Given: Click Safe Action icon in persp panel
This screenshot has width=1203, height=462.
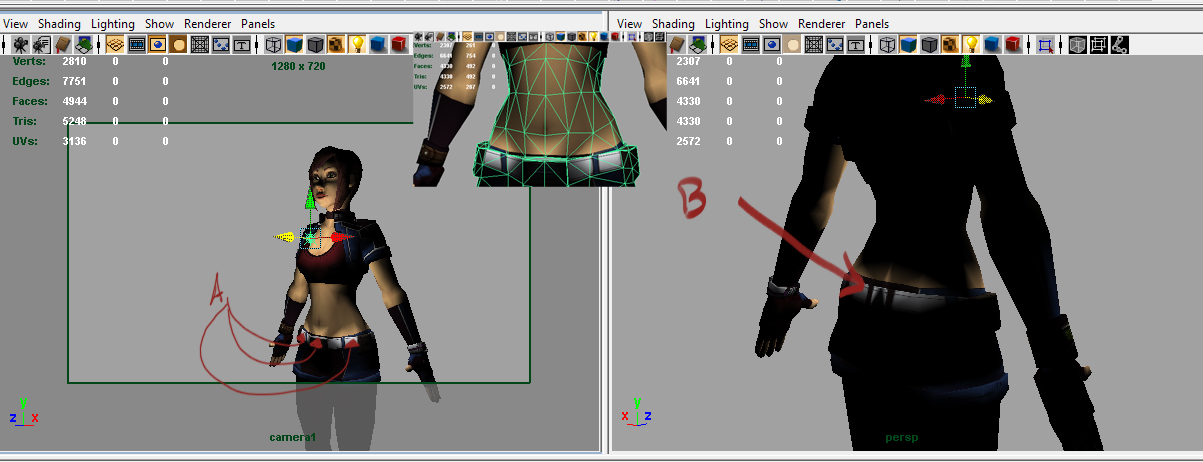Looking at the screenshot, I should pyautogui.click(x=834, y=44).
